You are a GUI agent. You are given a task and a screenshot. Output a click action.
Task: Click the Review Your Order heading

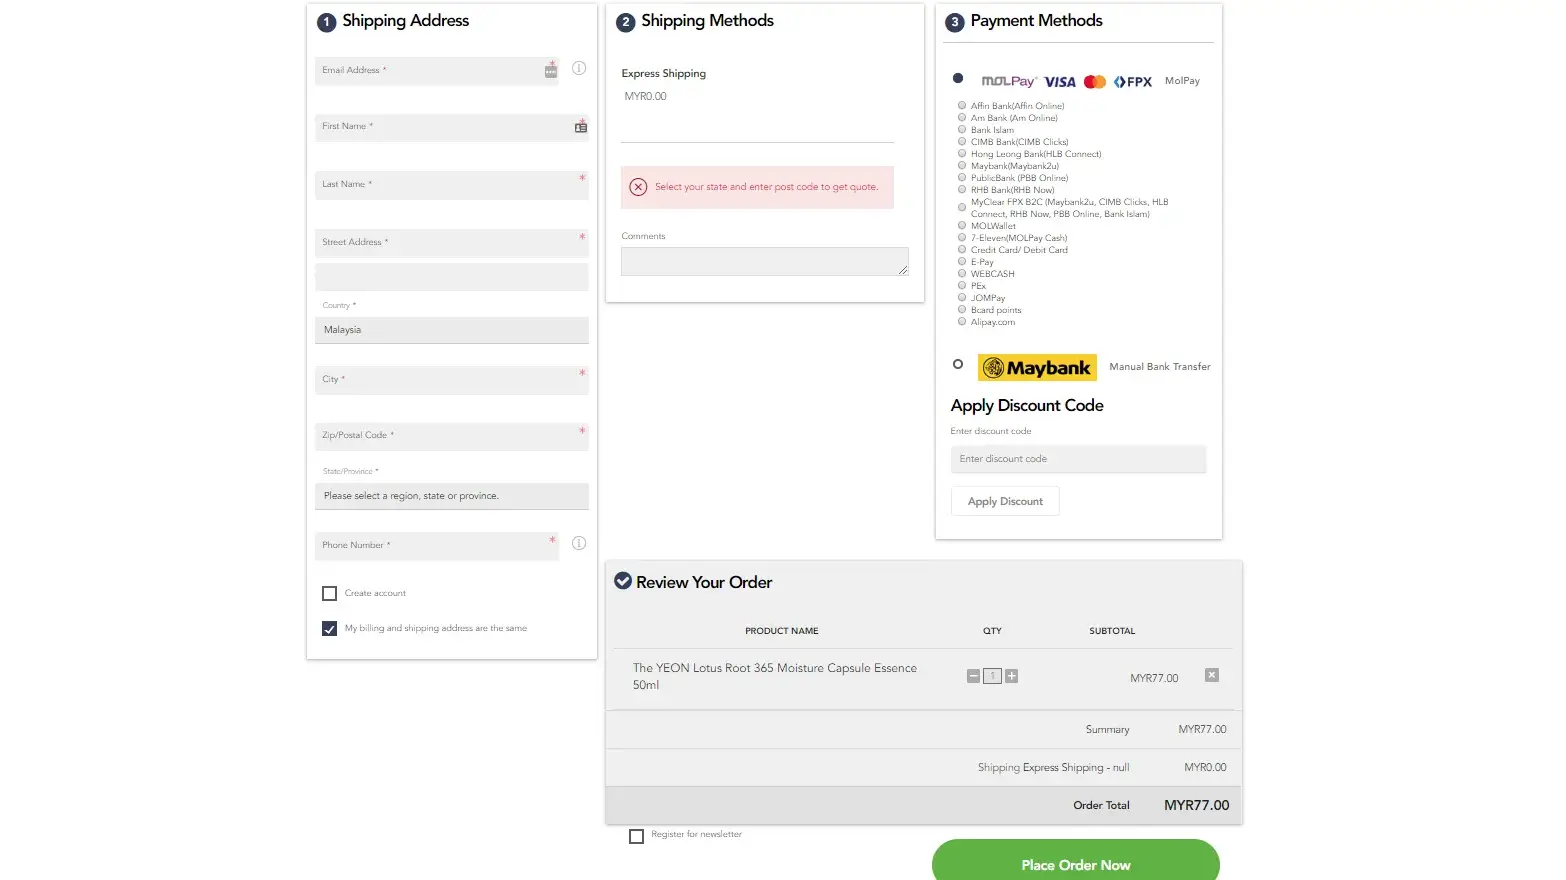(706, 581)
